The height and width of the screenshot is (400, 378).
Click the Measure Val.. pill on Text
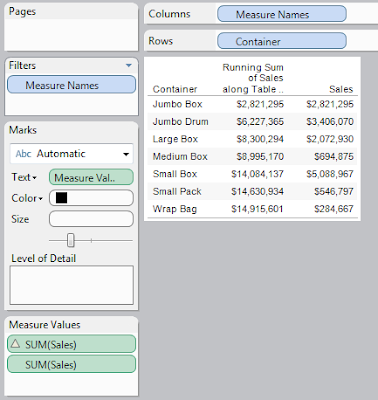[91, 177]
